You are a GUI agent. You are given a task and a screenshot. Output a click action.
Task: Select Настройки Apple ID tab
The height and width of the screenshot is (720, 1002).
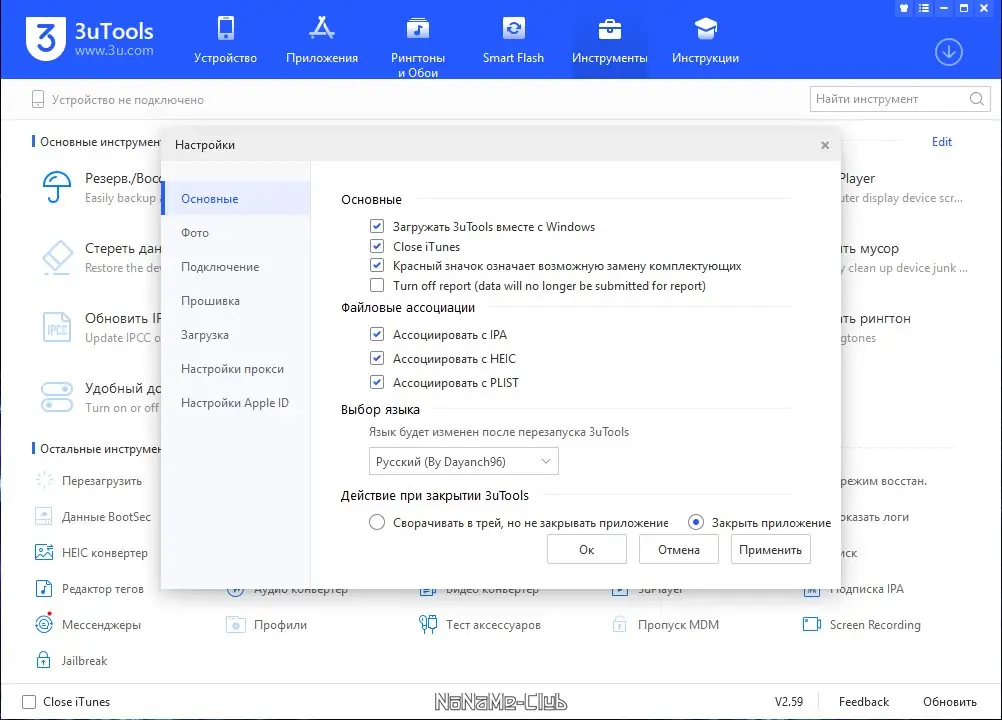click(x=236, y=402)
